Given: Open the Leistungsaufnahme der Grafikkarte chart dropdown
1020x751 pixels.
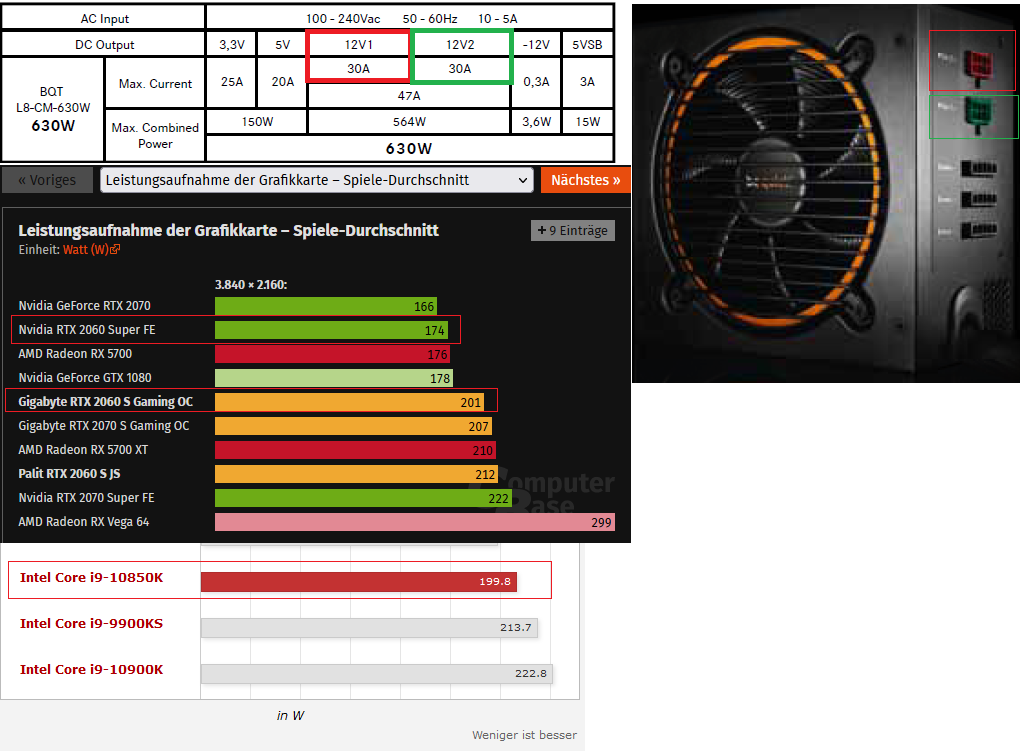Looking at the screenshot, I should (317, 180).
